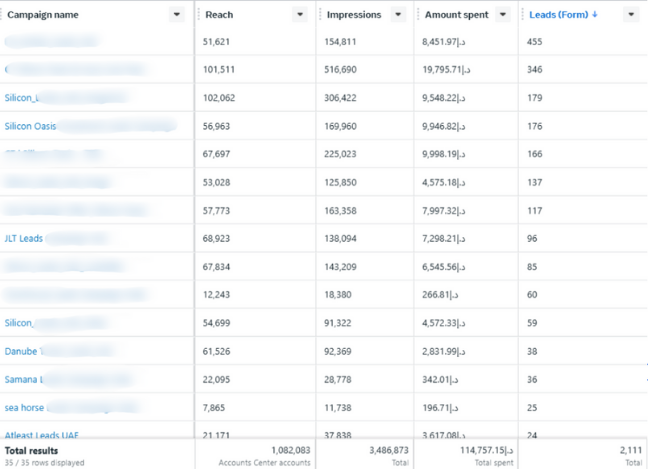Select the Leads value 346
This screenshot has width=648, height=469.
coord(534,69)
